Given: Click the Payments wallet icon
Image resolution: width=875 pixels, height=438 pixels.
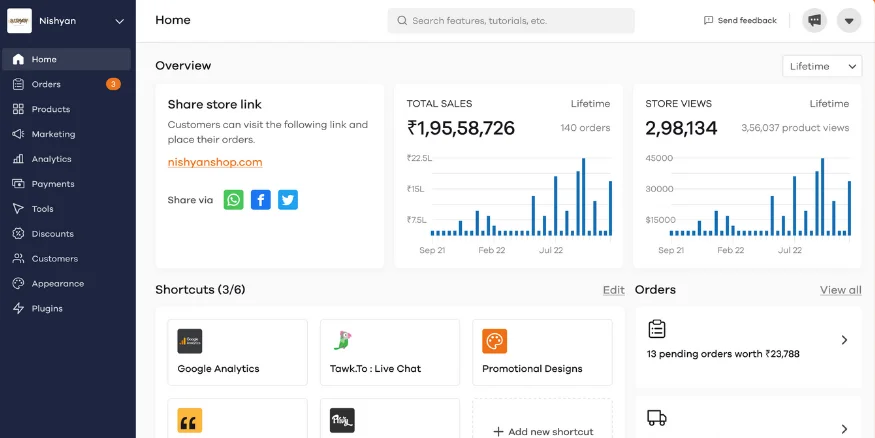Looking at the screenshot, I should [x=18, y=184].
